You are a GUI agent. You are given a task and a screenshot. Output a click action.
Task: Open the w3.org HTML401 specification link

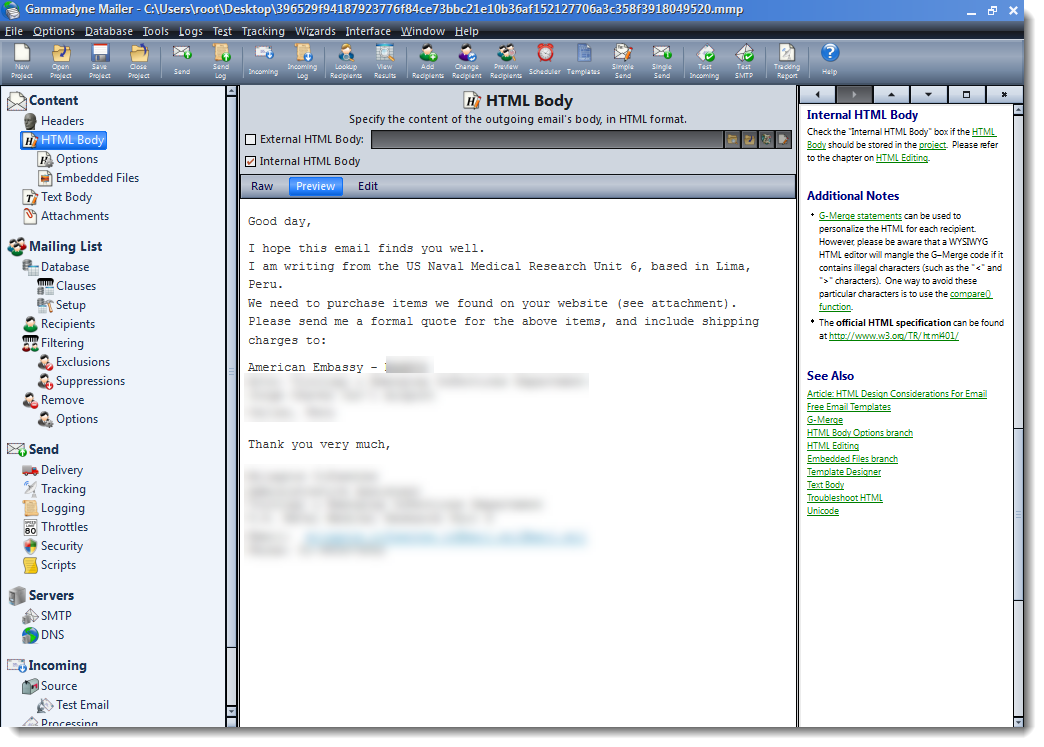point(894,336)
